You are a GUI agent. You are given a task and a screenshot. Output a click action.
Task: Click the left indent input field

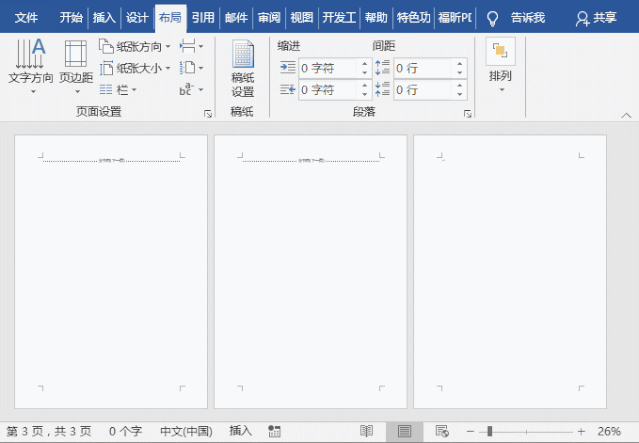(328, 68)
